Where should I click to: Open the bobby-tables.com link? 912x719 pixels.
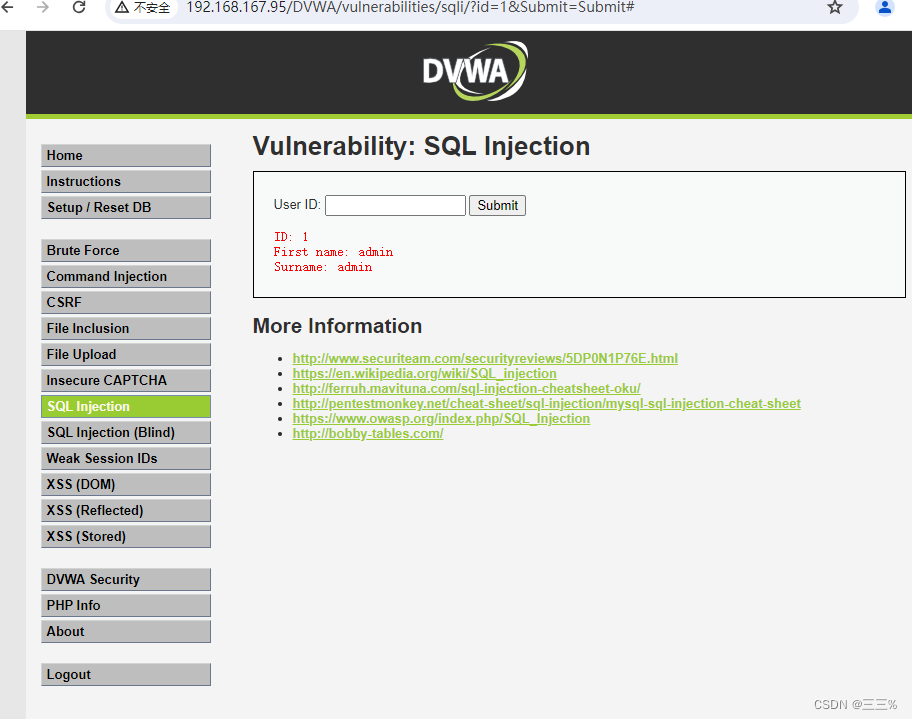(367, 433)
